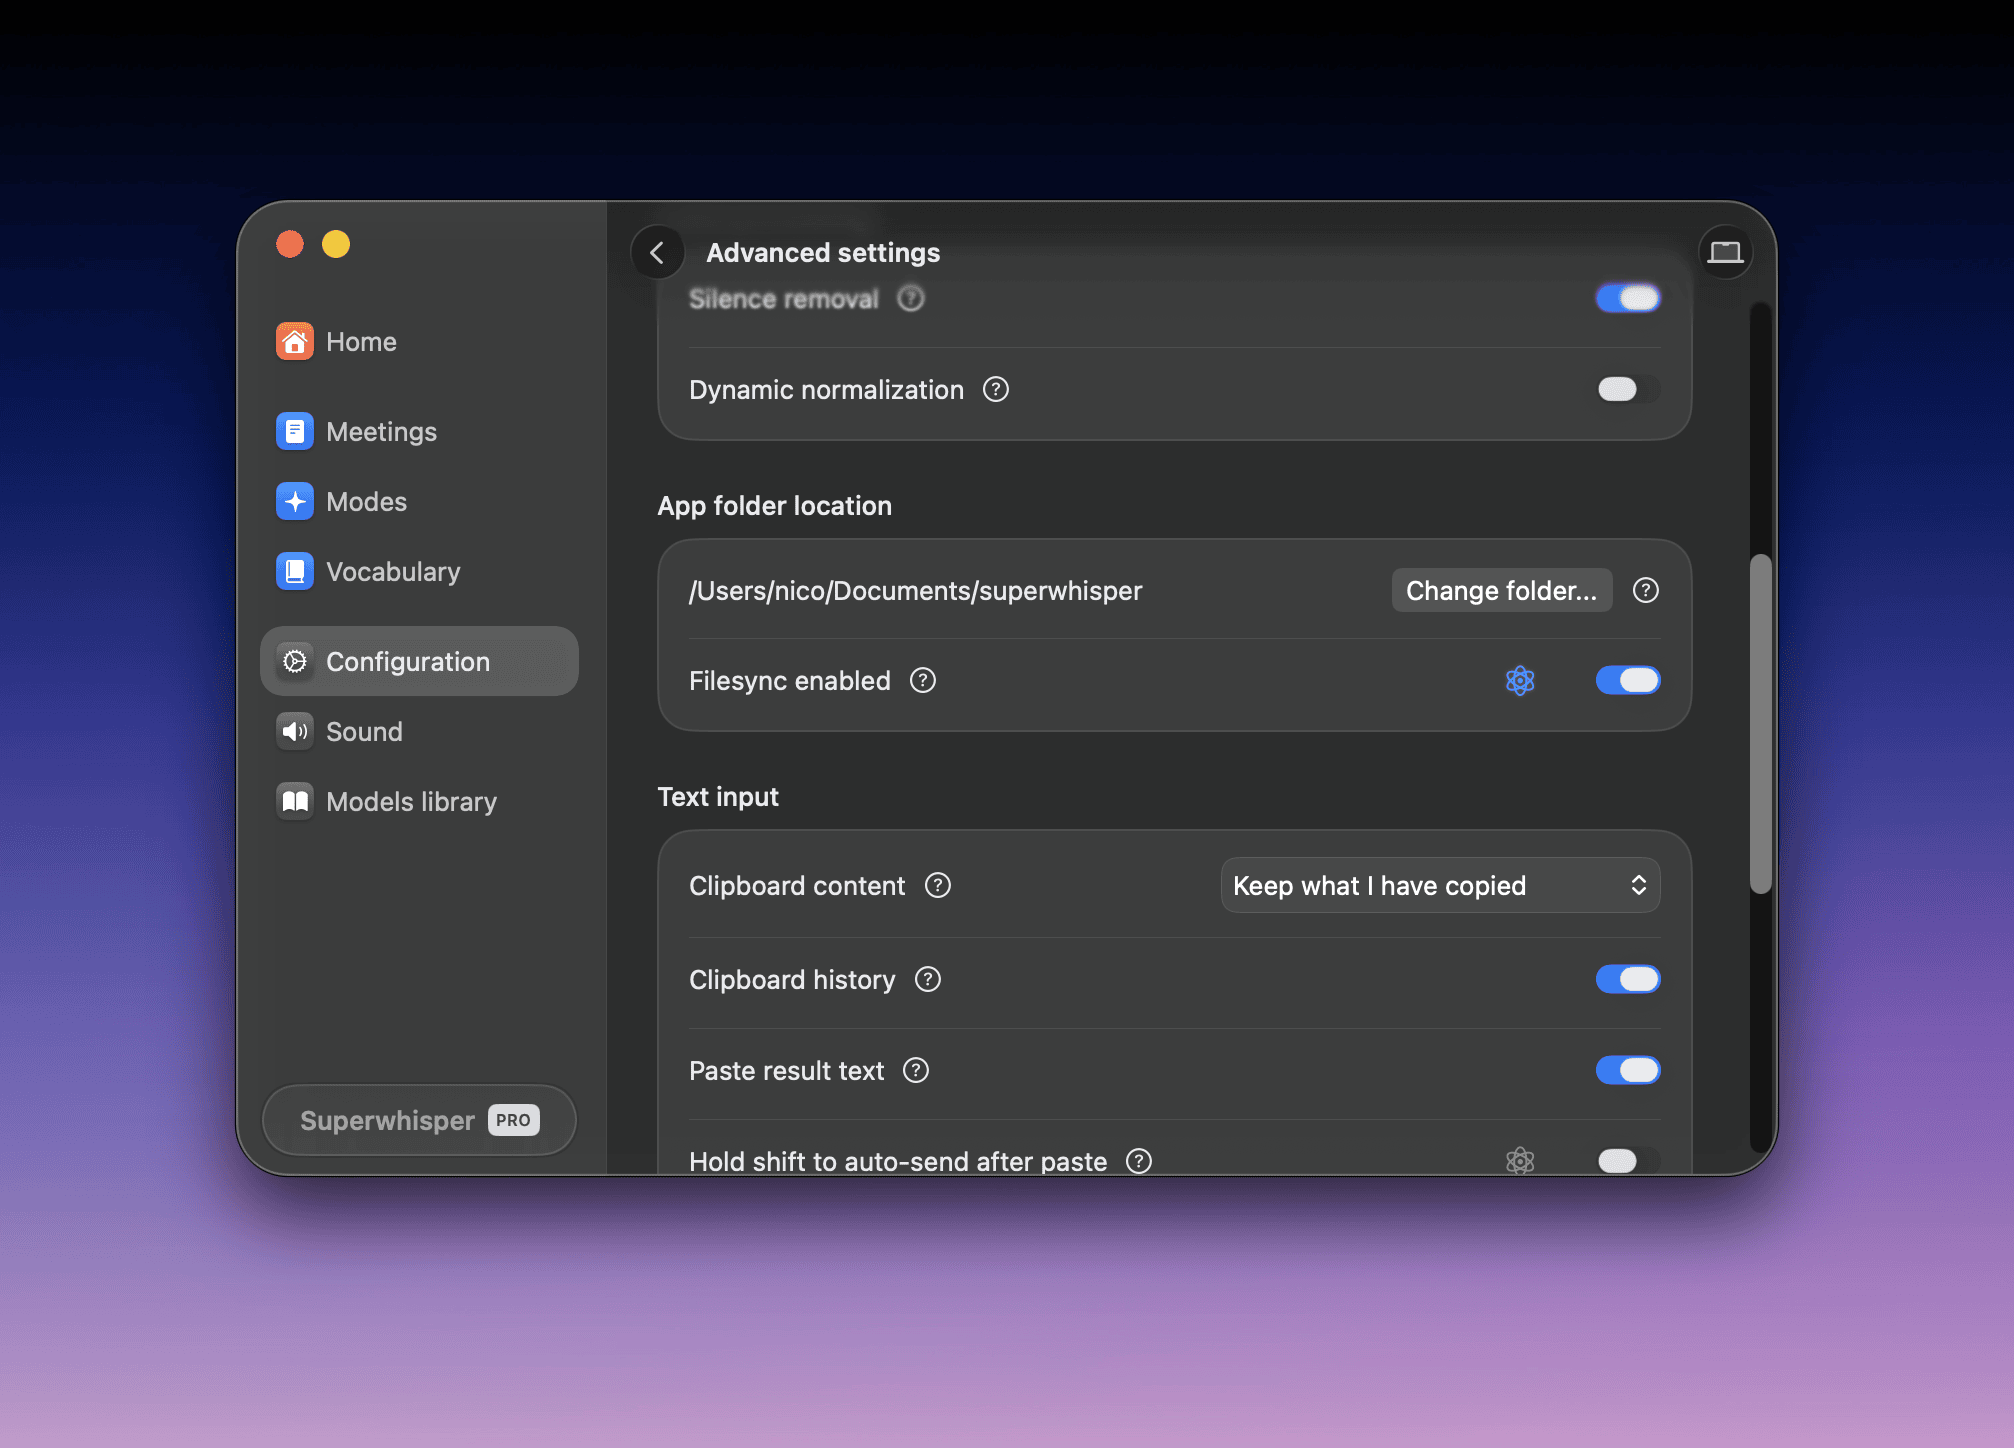
Task: Click the Vocabulary book icon
Action: coord(294,571)
